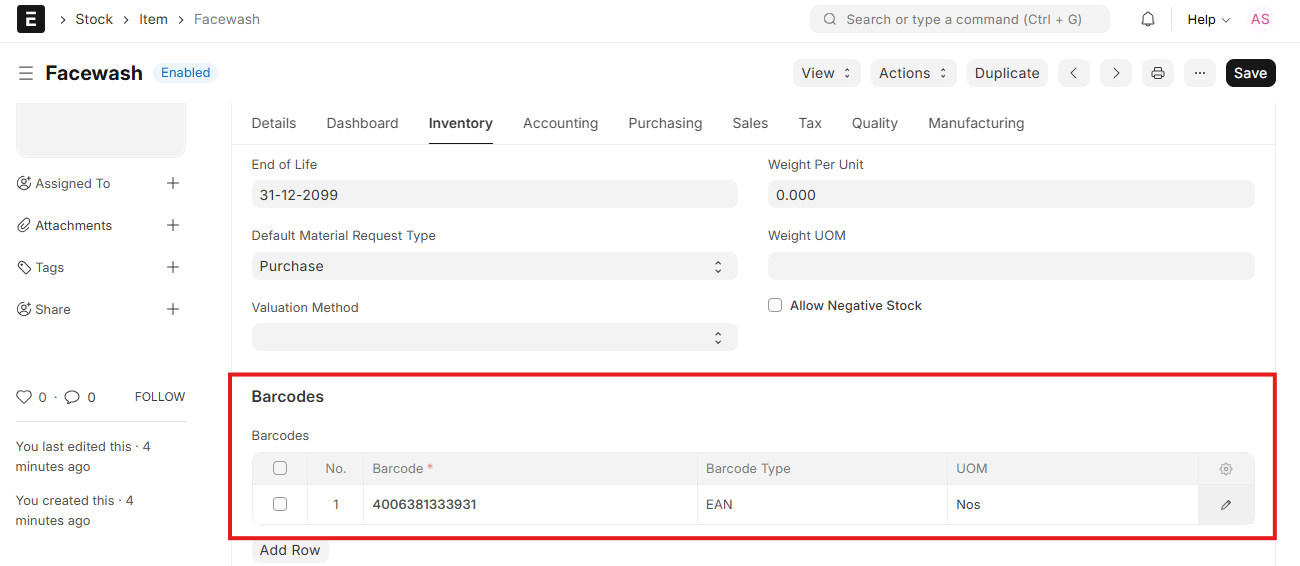This screenshot has width=1300, height=566.
Task: Click the EAN barcode type cell
Action: click(822, 504)
